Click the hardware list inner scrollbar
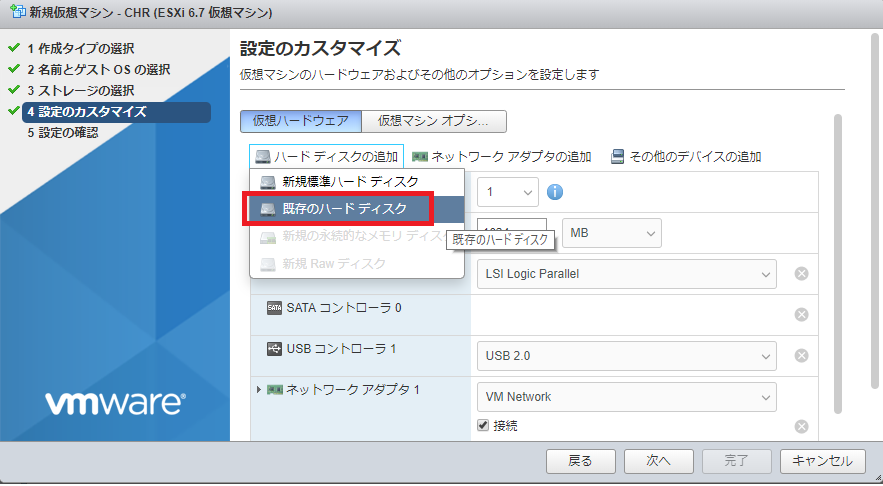This screenshot has width=883, height=486. click(x=838, y=264)
